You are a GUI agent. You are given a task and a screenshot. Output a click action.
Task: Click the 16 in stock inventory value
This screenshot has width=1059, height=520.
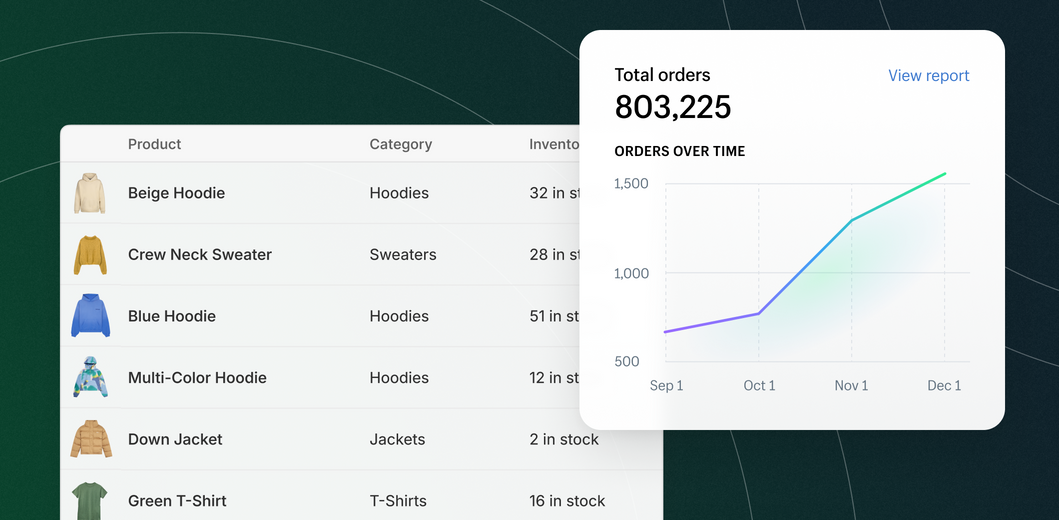(567, 501)
